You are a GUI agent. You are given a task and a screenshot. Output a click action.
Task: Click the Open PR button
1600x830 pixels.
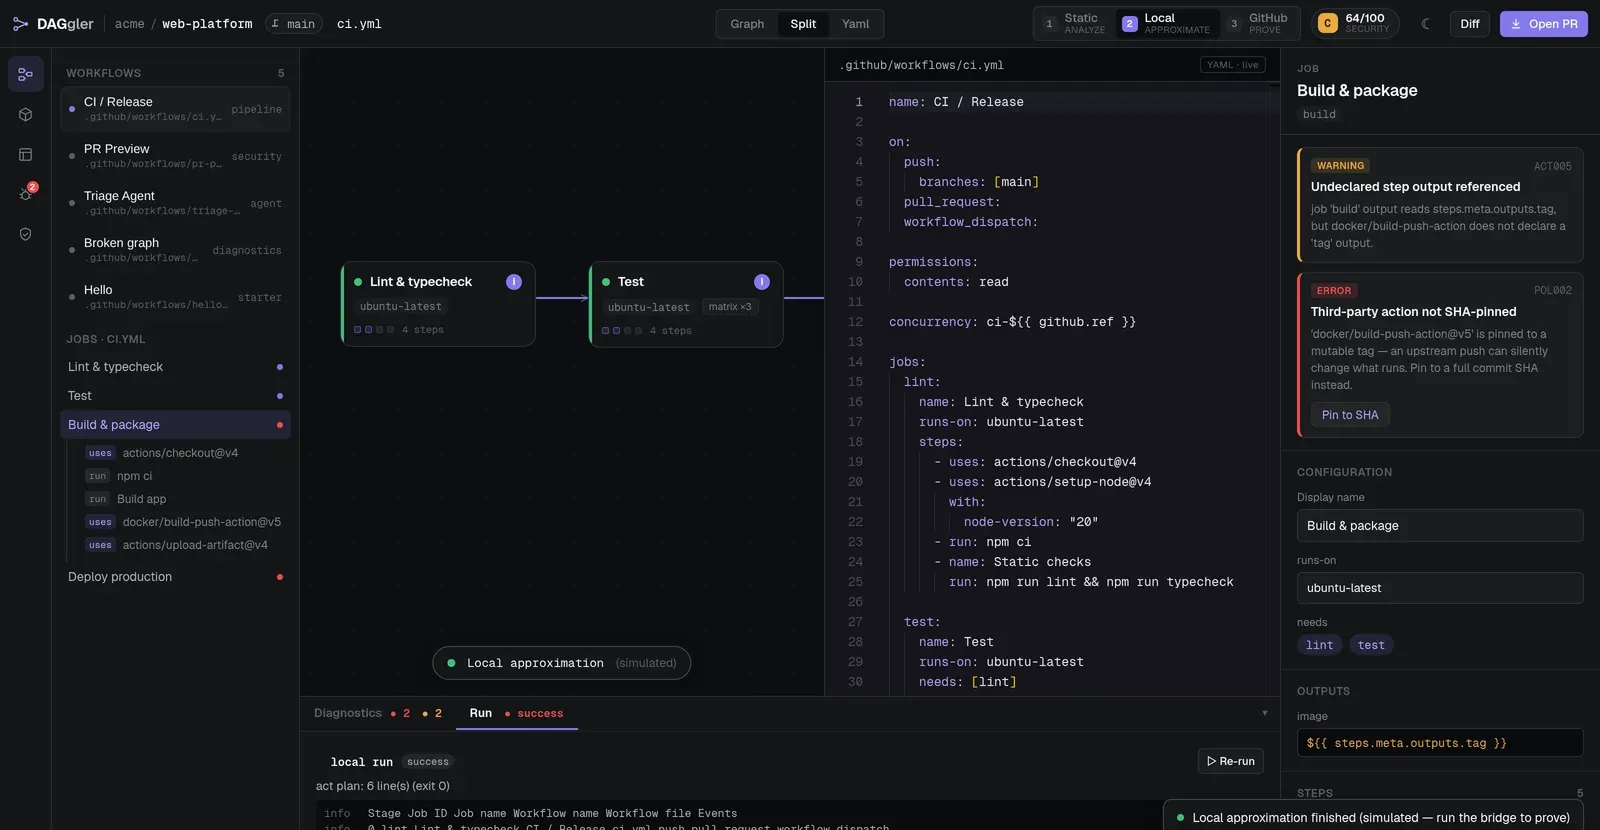pyautogui.click(x=1544, y=24)
